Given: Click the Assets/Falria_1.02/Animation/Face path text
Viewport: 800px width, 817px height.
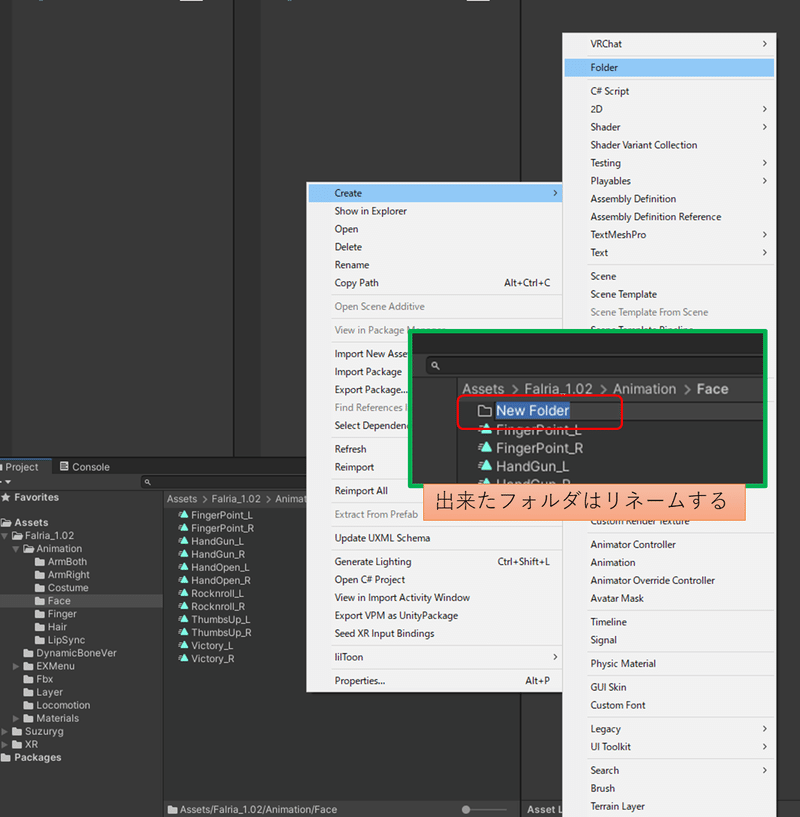Looking at the screenshot, I should [258, 809].
